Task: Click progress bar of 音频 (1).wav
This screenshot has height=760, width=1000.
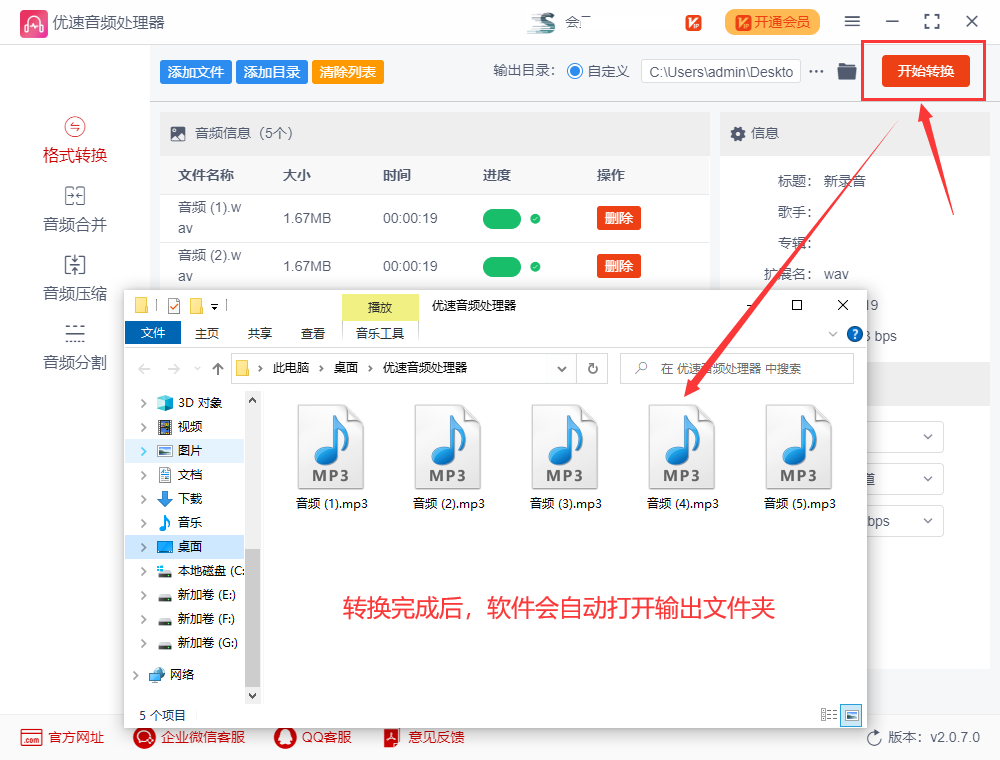Action: (502, 219)
